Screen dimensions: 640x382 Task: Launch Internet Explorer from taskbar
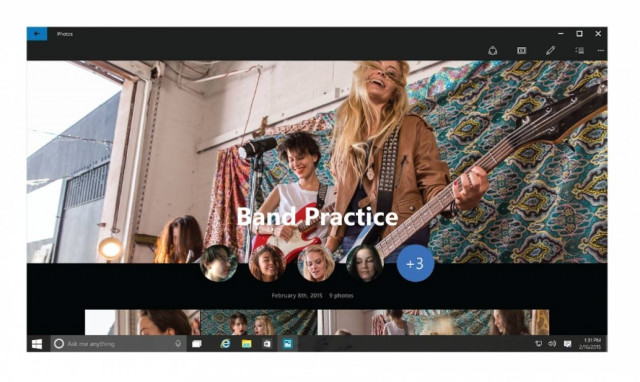pos(225,344)
